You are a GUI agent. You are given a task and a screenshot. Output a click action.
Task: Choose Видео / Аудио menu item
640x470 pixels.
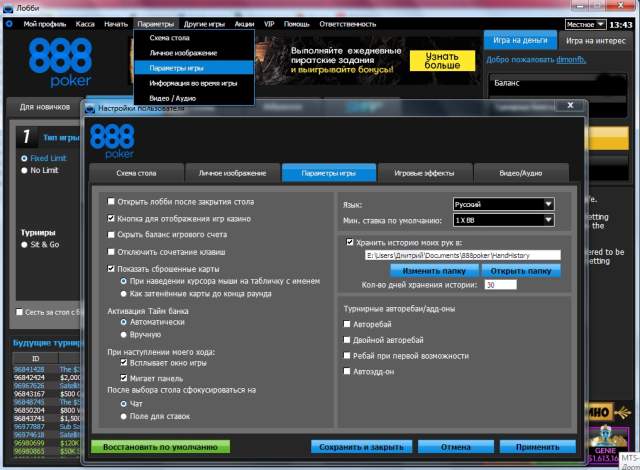point(194,98)
